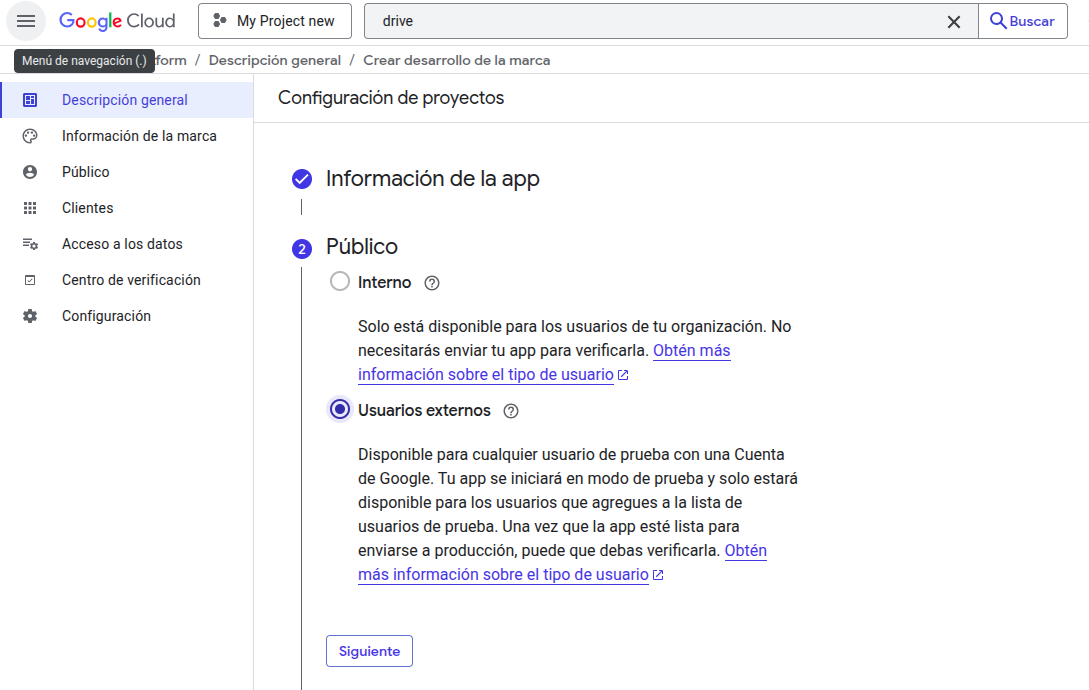1089x690 pixels.
Task: Click the gear icon for Configuración
Action: coord(30,316)
